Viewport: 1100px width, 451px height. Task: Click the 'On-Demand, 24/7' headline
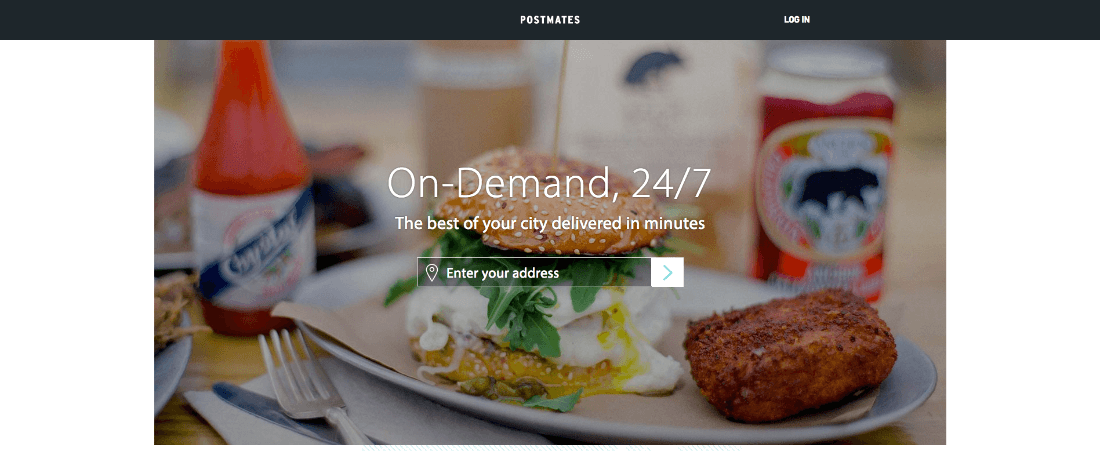[549, 184]
